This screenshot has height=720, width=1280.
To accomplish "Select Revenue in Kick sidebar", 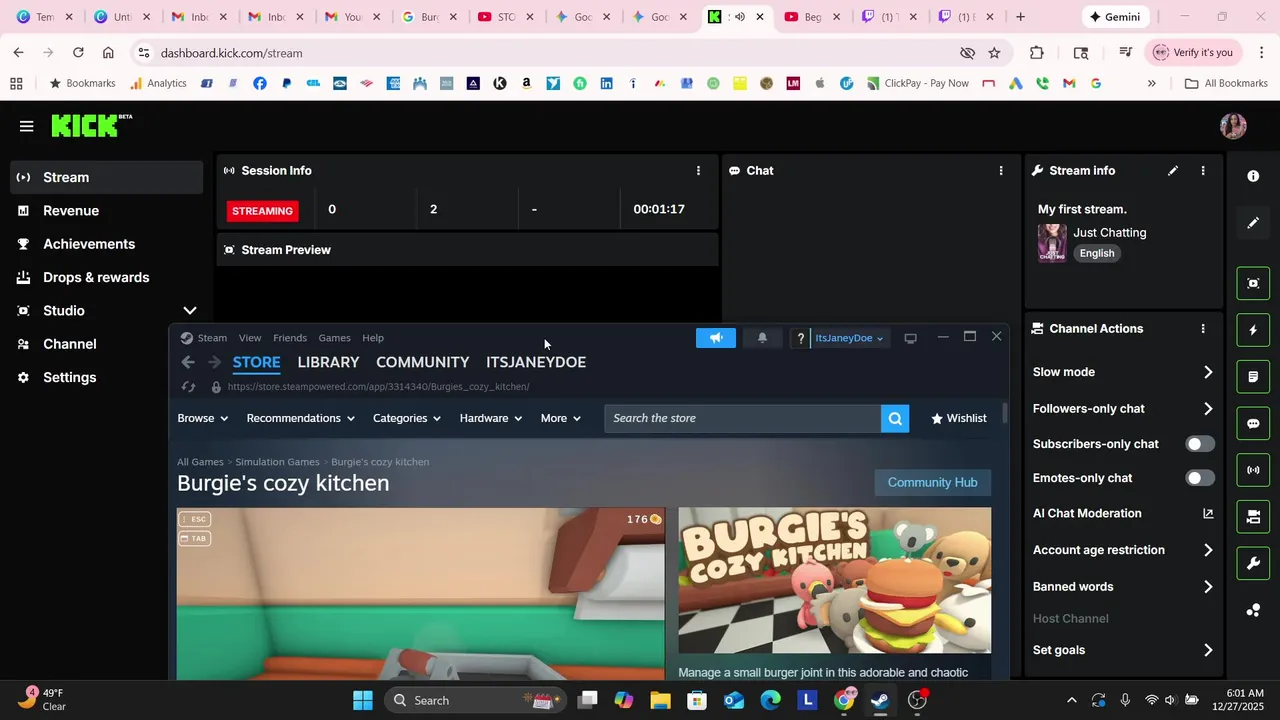I will click(x=71, y=211).
